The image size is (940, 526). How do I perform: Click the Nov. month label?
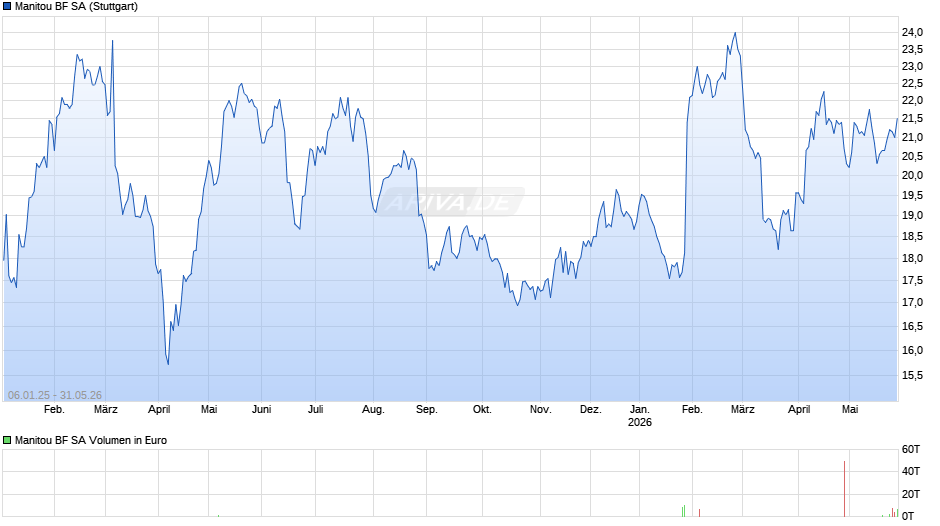click(x=540, y=409)
